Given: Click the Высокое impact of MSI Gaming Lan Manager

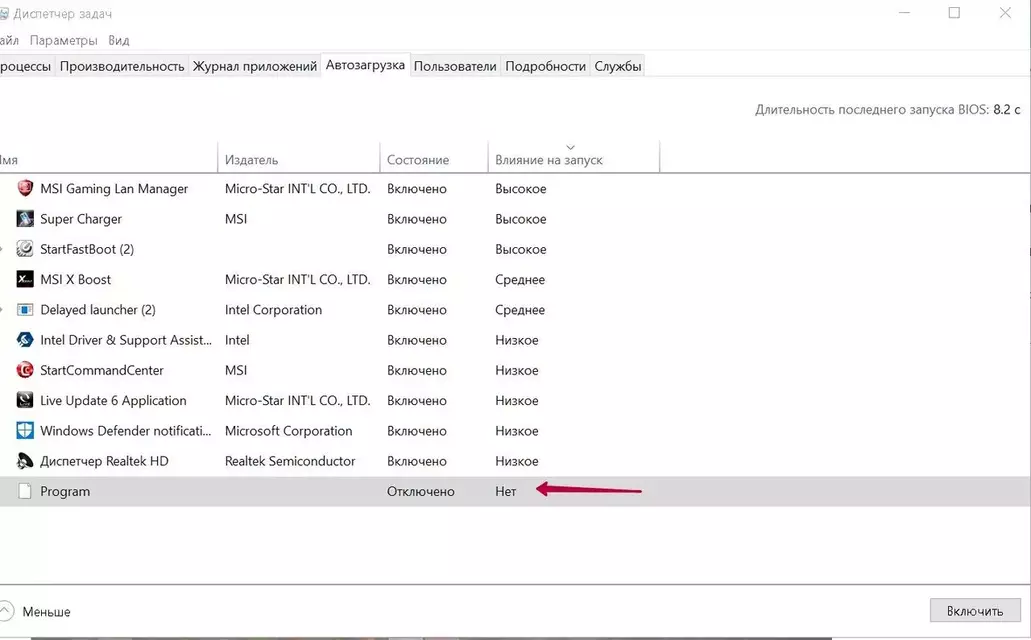Looking at the screenshot, I should 521,189.
